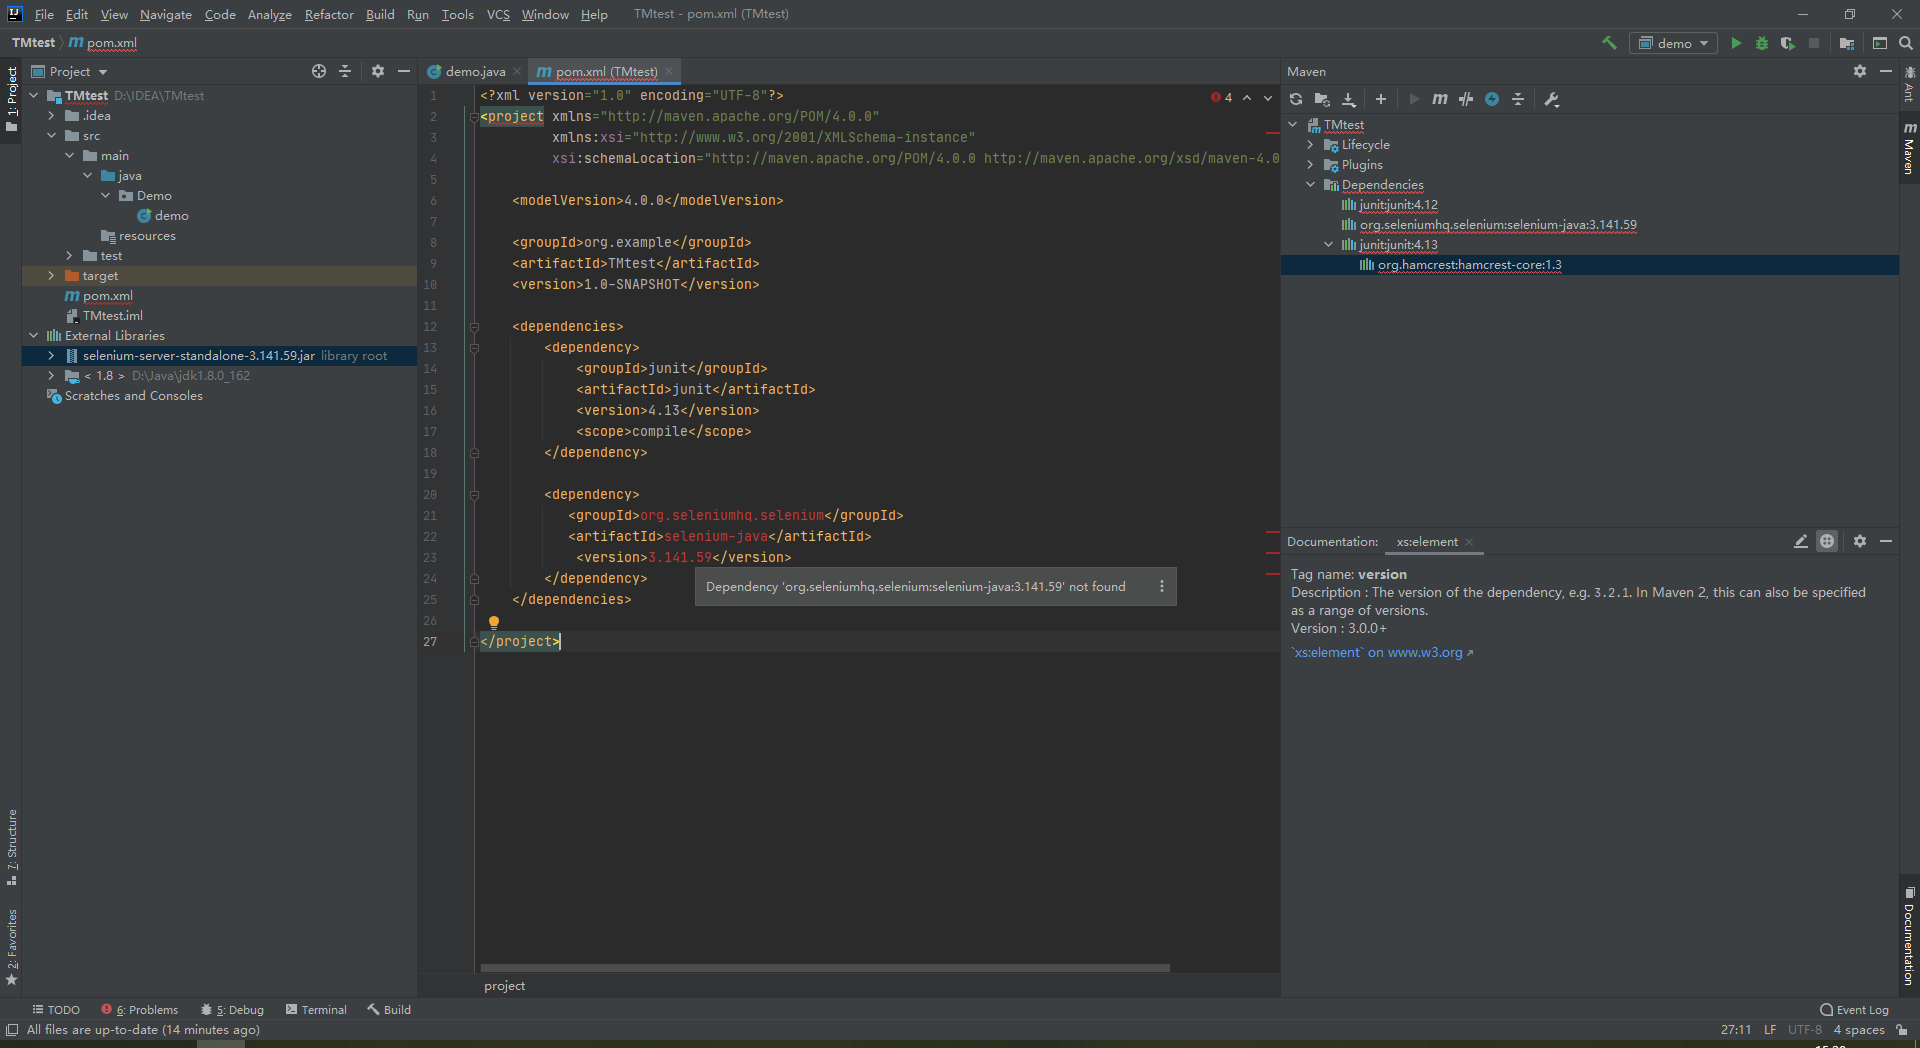Viewport: 1920px width, 1048px height.
Task: Open the demo run configuration dropdown
Action: pos(1674,43)
